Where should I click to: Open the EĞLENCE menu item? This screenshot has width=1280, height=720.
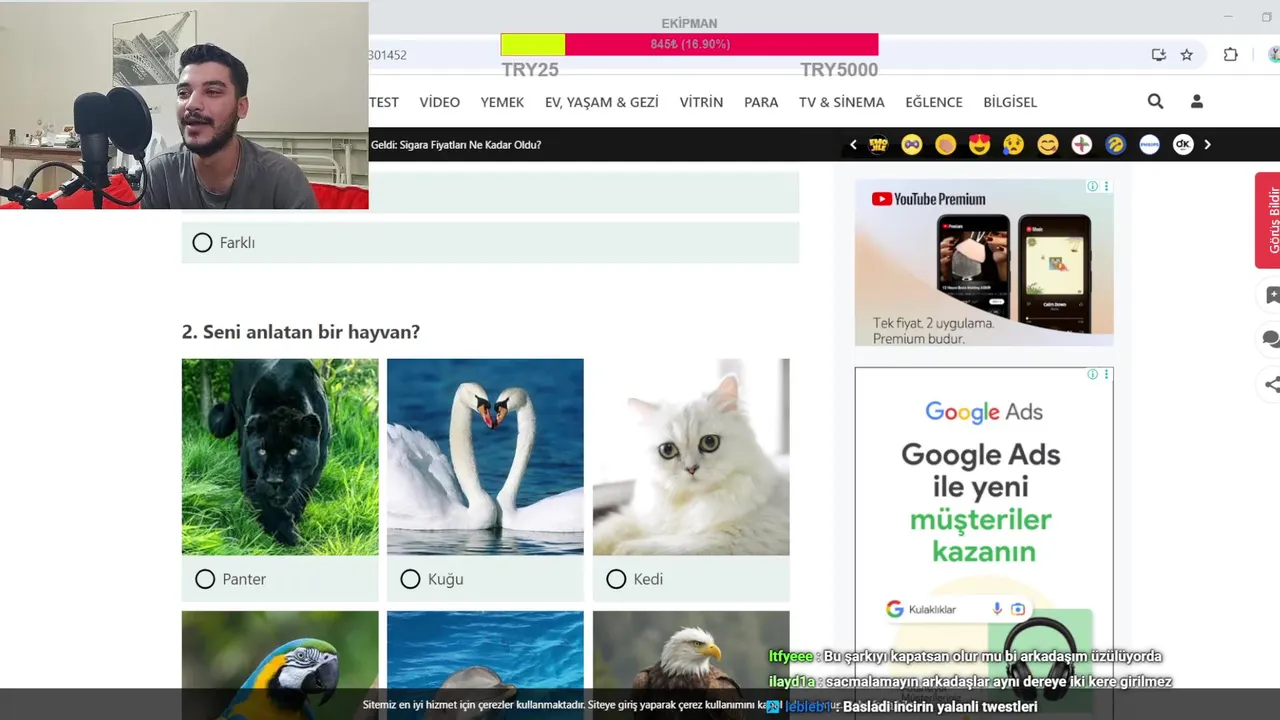click(934, 102)
